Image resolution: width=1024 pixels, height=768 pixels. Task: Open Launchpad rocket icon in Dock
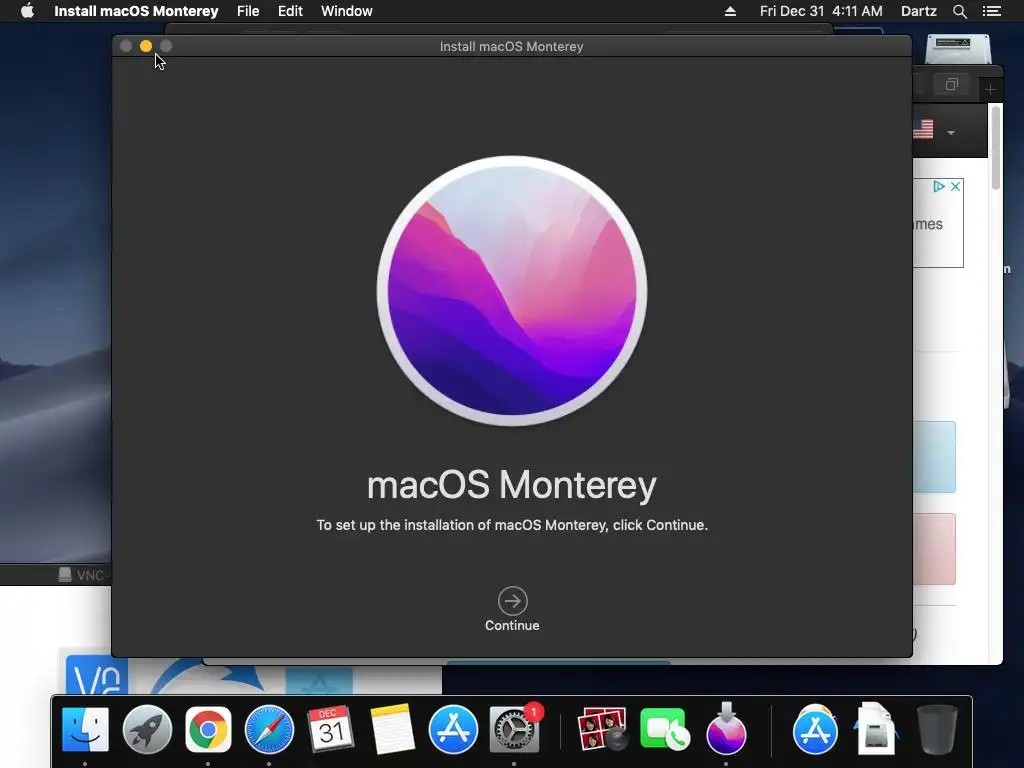(147, 729)
